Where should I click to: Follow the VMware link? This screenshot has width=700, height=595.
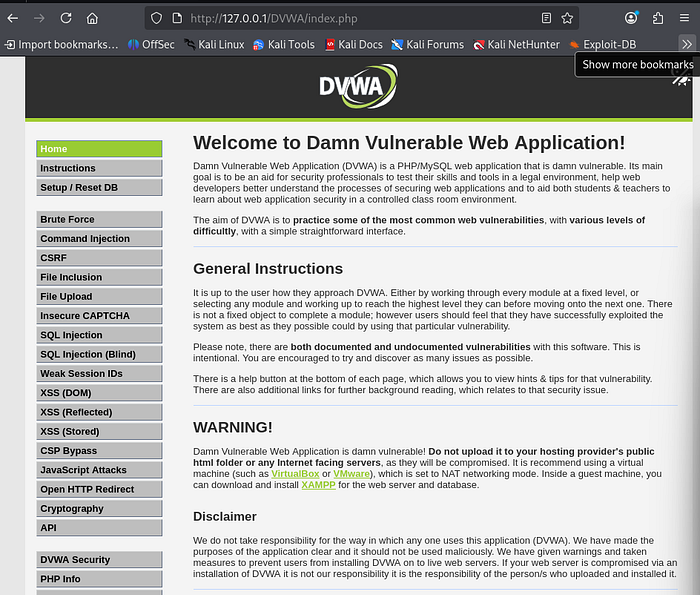[x=351, y=474]
